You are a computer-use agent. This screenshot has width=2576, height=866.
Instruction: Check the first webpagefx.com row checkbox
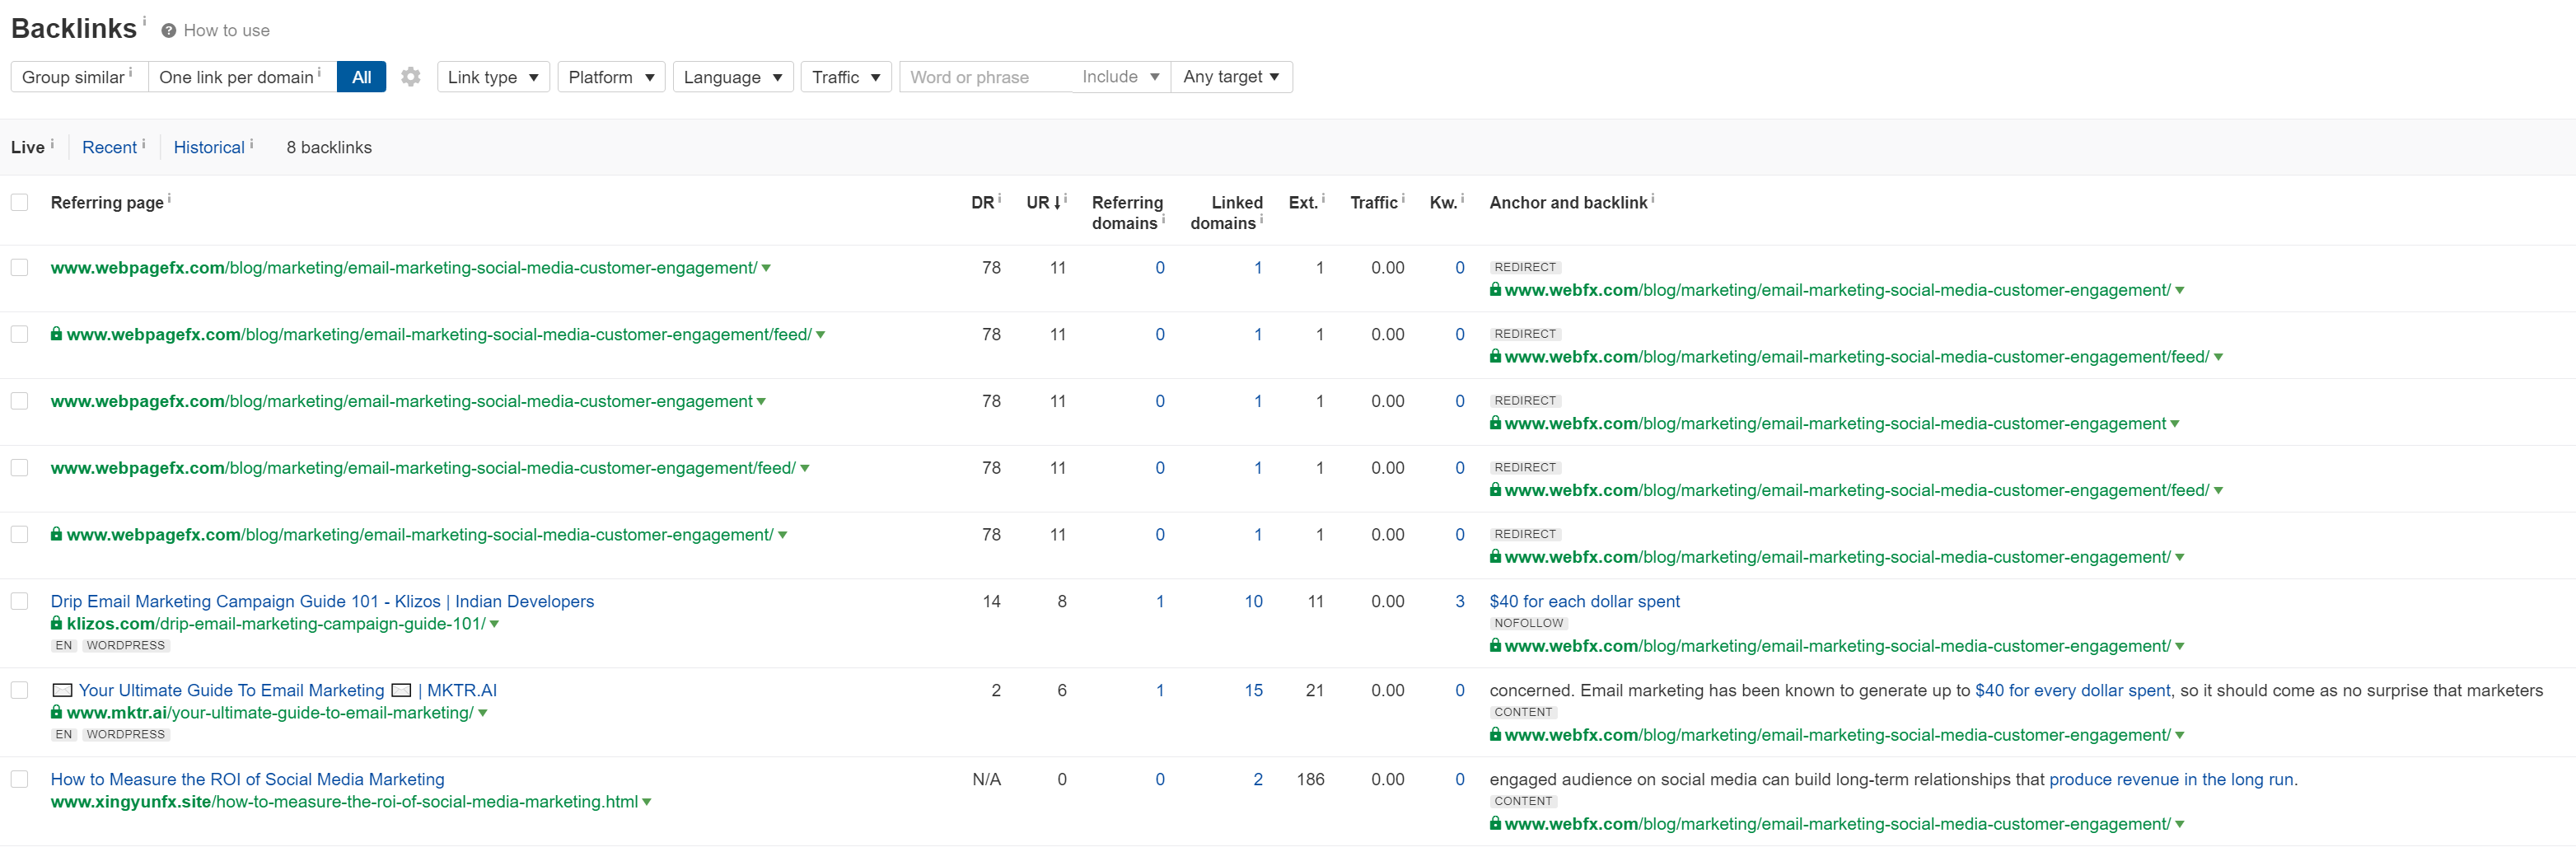(x=19, y=268)
